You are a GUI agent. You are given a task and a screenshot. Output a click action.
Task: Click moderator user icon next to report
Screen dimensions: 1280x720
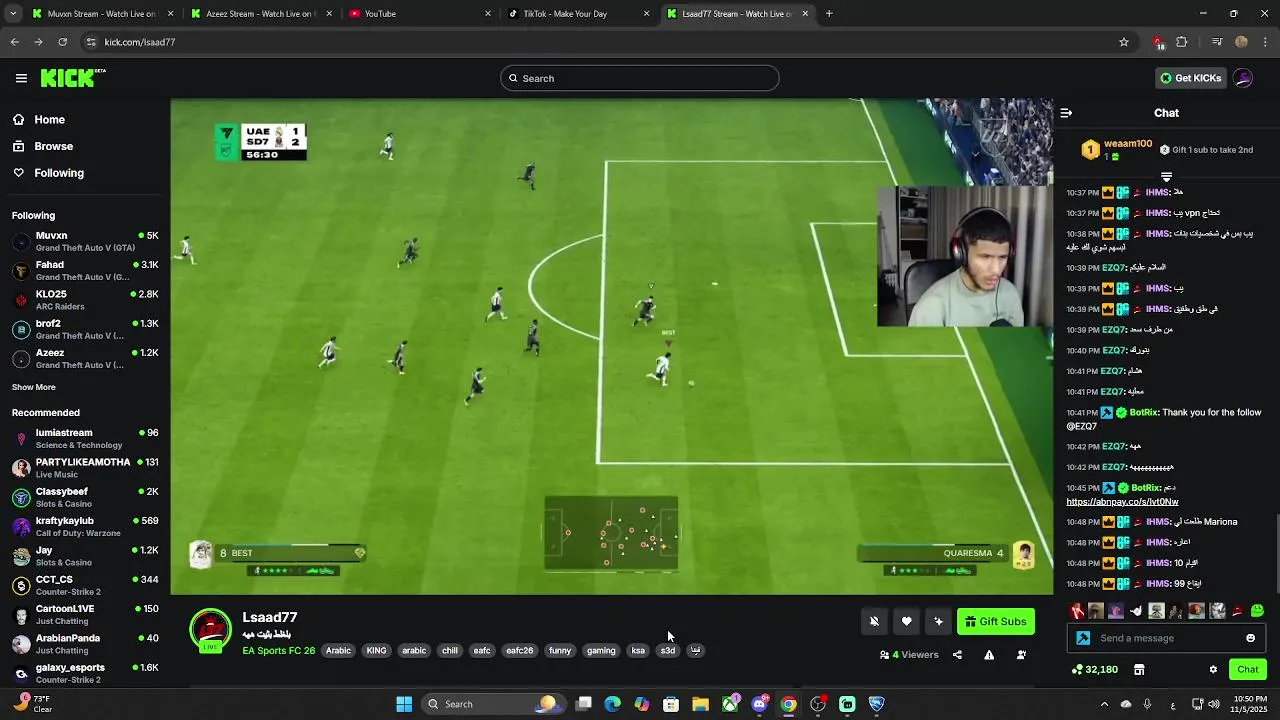pyautogui.click(x=1021, y=655)
